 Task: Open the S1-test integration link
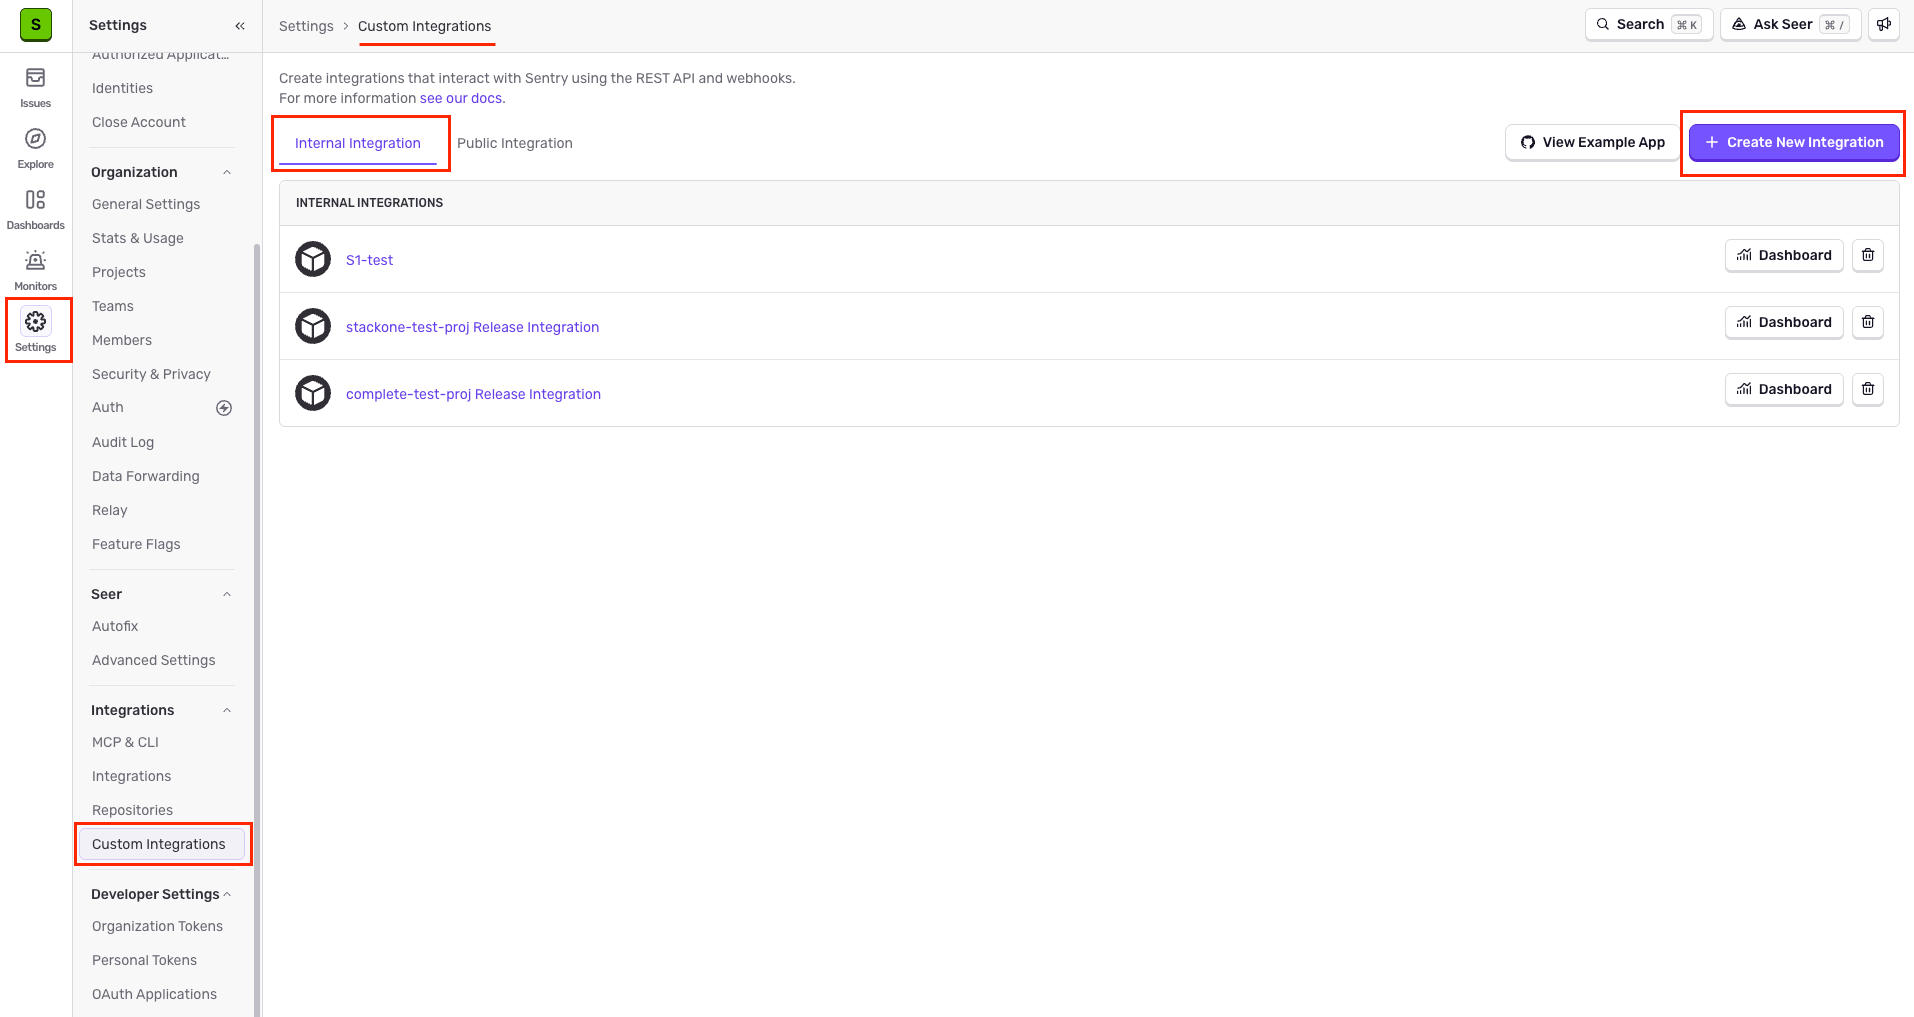[x=369, y=260]
